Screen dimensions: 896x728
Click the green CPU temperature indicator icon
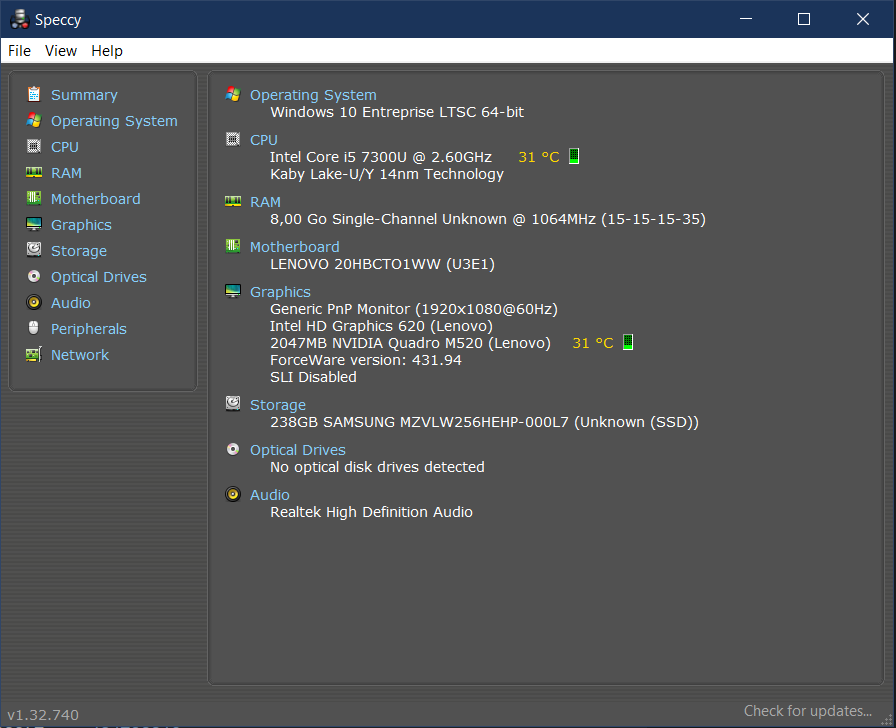574,156
